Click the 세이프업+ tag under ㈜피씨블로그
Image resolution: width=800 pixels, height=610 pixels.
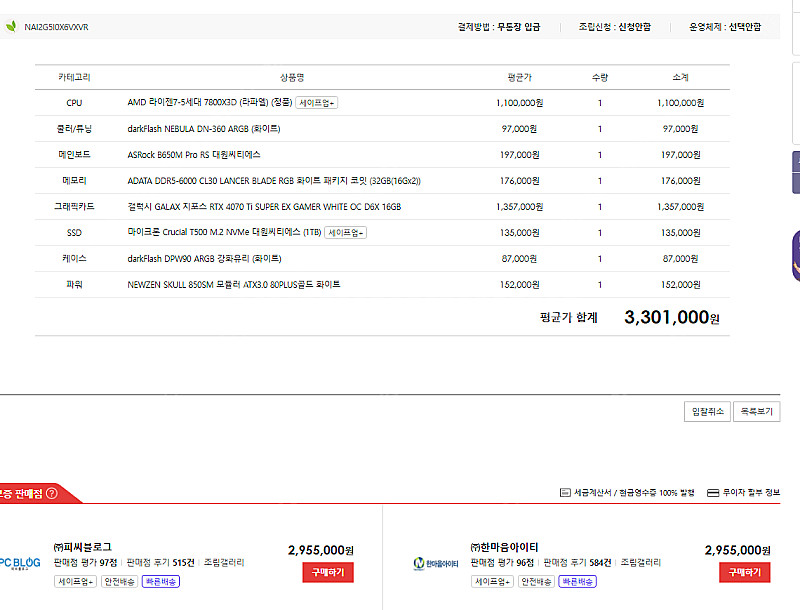76,581
